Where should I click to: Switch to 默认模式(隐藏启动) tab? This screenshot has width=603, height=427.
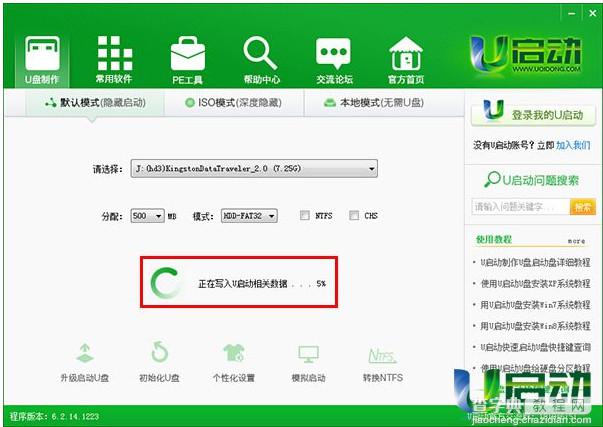click(95, 103)
